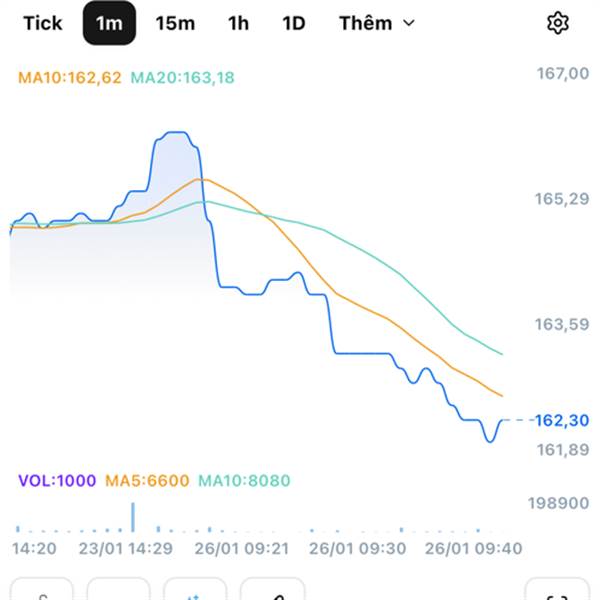Expand the Thêm timeframe dropdown
The height and width of the screenshot is (600, 600).
click(x=375, y=23)
